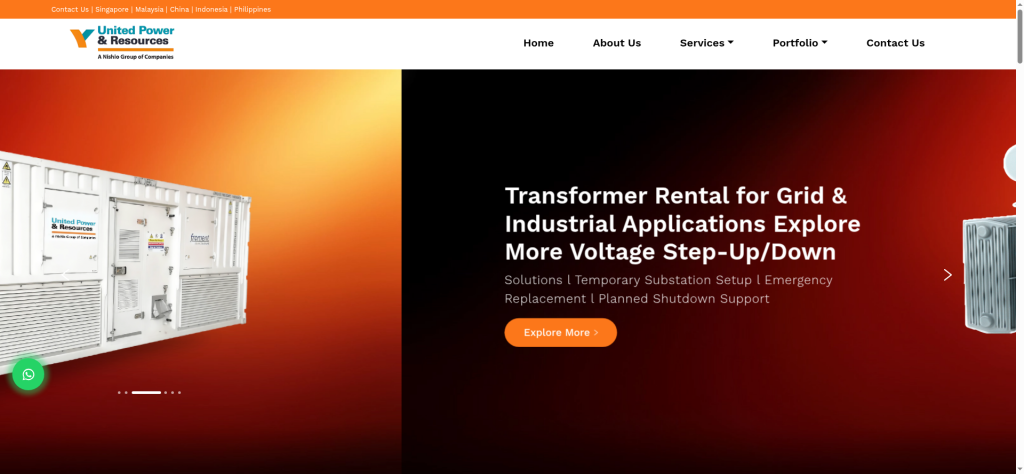Select the Philippines link in the top bar
Screen dimensions: 1024x474
pyautogui.click(x=252, y=9)
